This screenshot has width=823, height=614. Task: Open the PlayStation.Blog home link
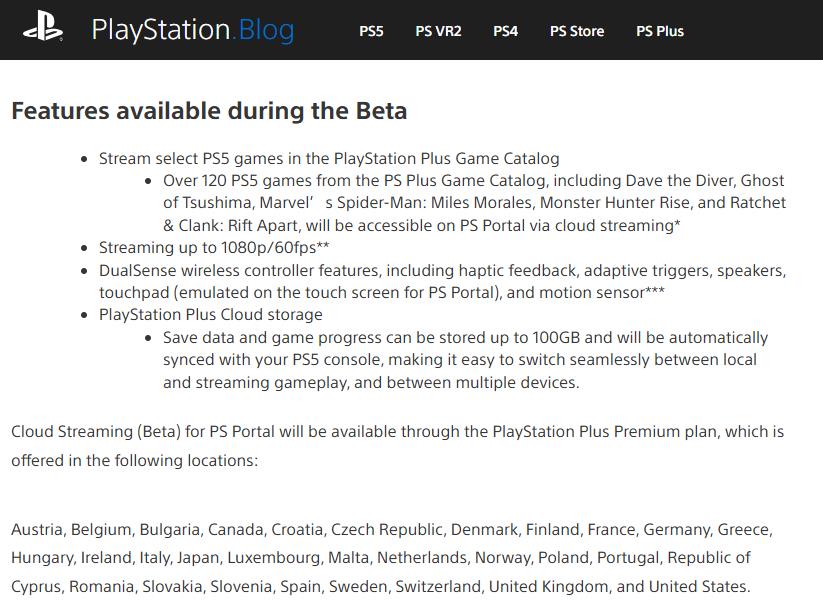coord(192,30)
